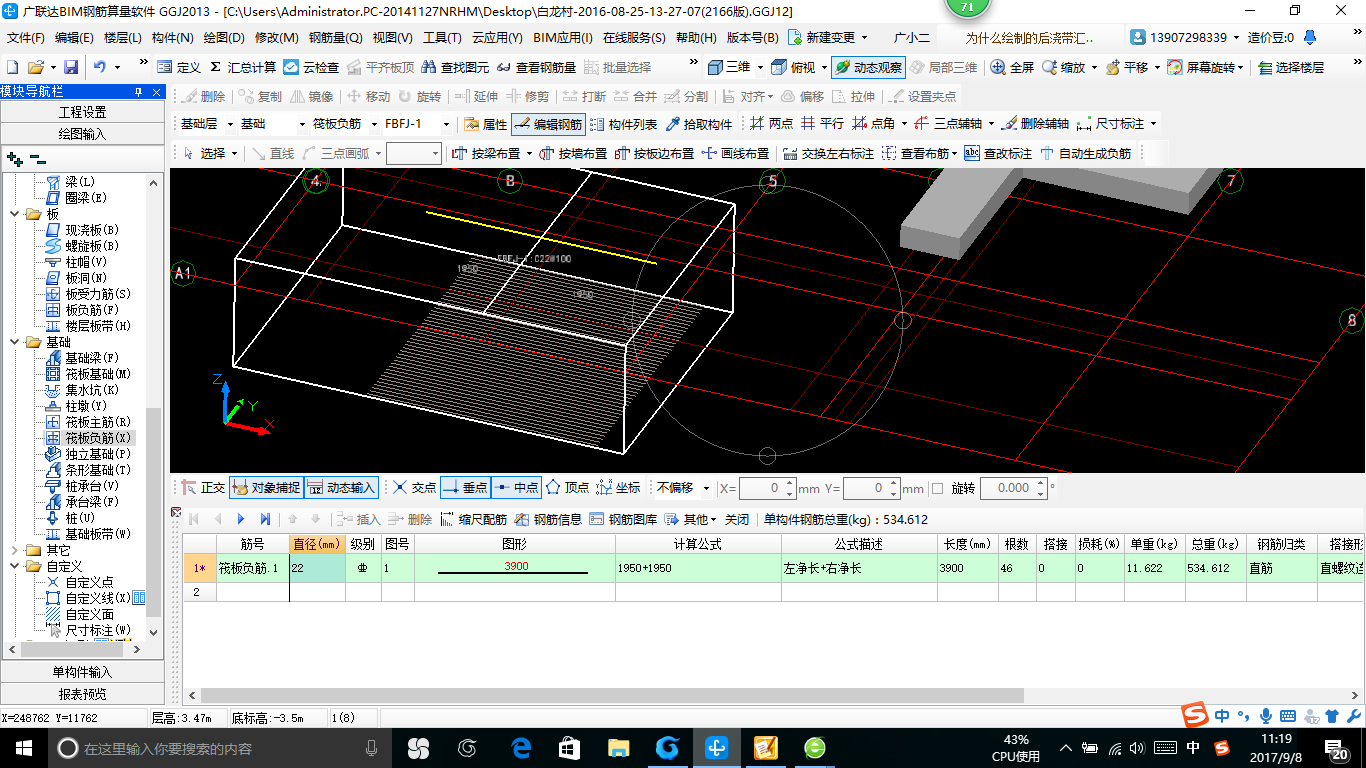The width and height of the screenshot is (1366, 768).
Task: Switch to 三维 3D view
Action: [x=730, y=67]
